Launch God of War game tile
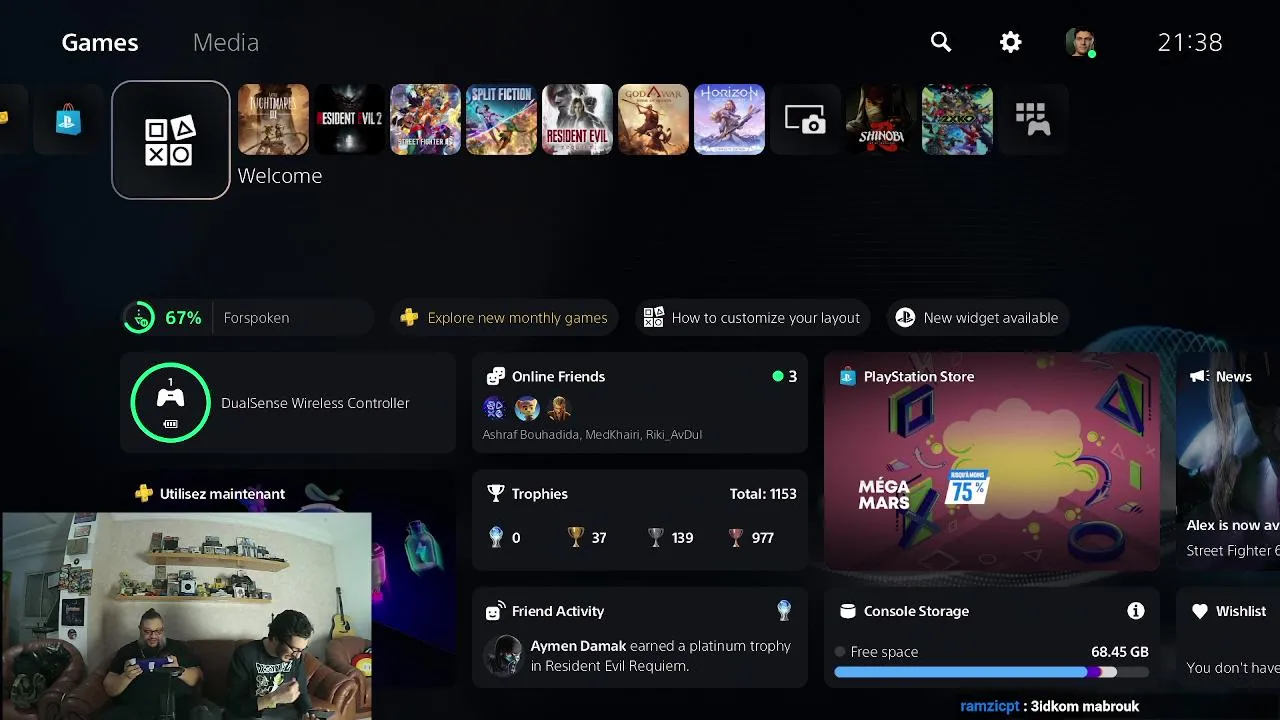The width and height of the screenshot is (1280, 720). click(653, 120)
